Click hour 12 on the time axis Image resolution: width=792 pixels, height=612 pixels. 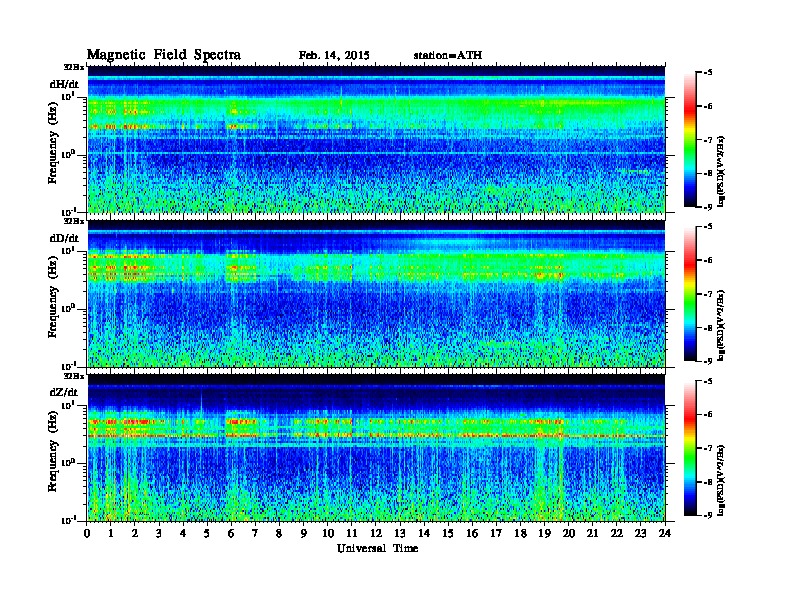point(376,533)
